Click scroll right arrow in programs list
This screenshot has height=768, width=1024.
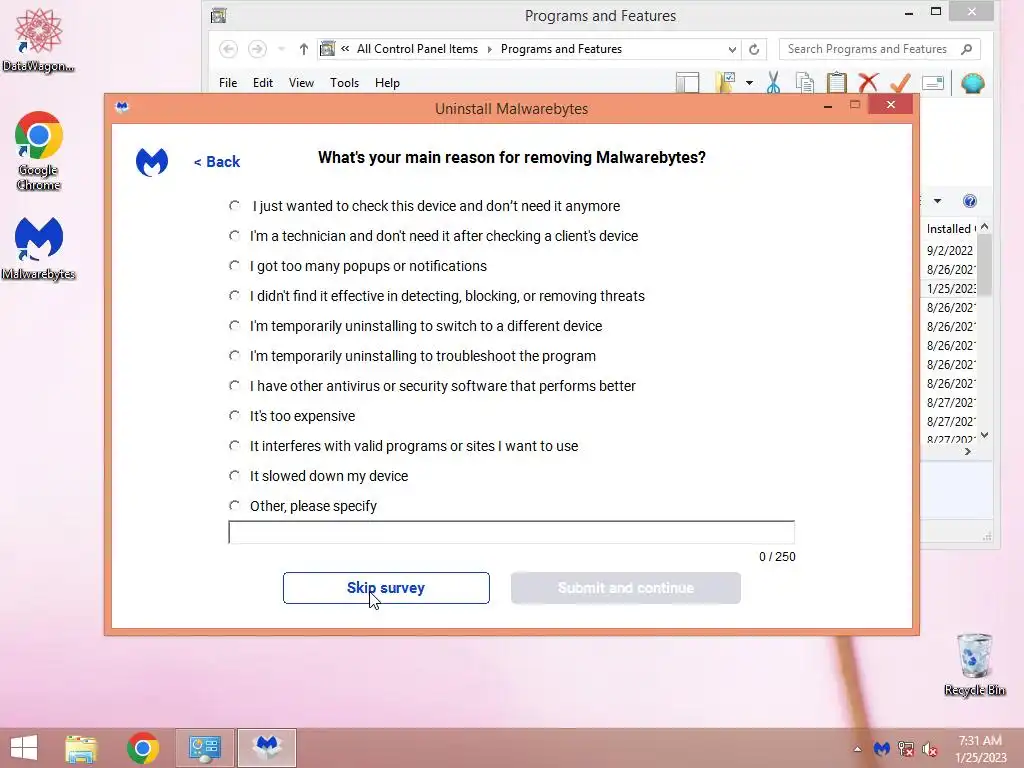pyautogui.click(x=968, y=451)
